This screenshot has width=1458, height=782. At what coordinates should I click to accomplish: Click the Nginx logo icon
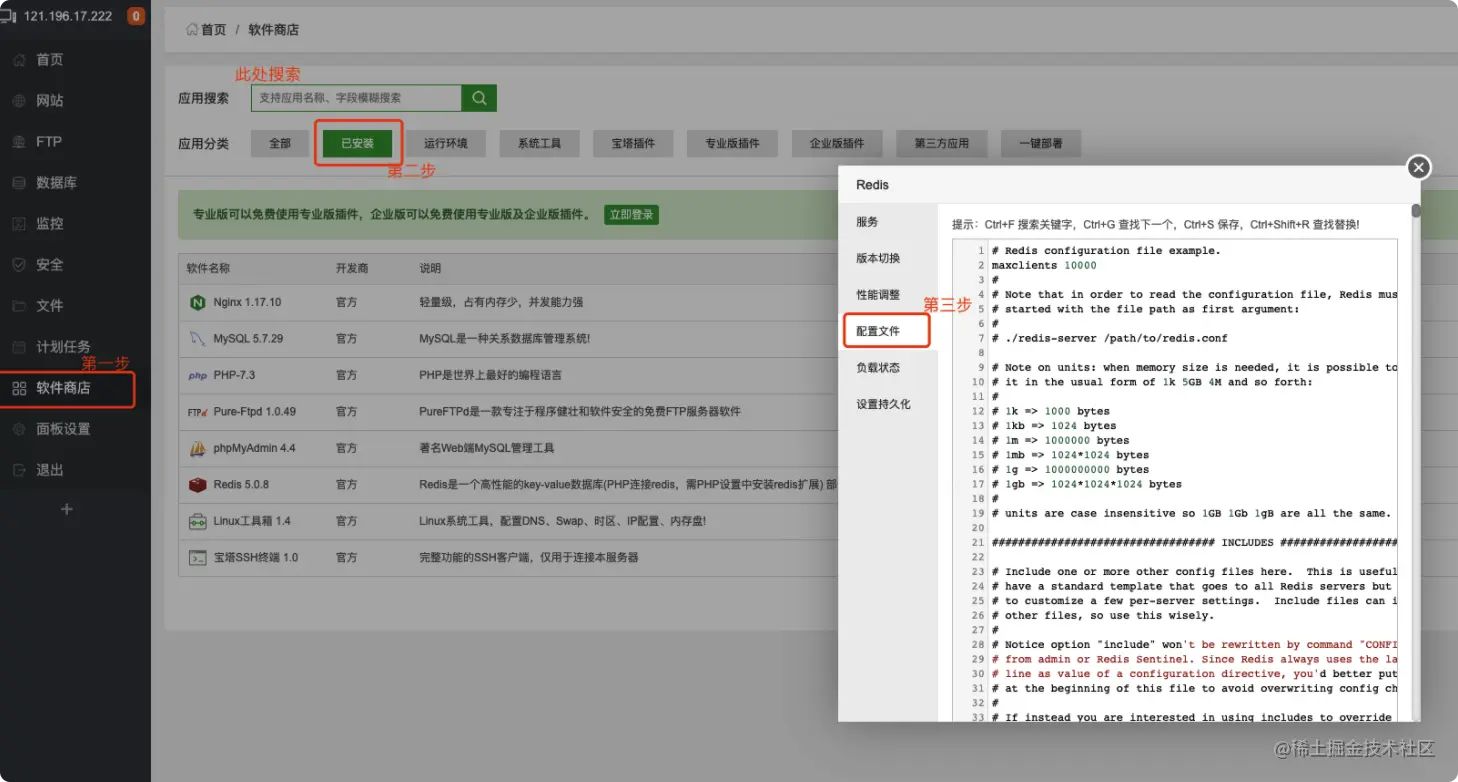click(x=197, y=302)
